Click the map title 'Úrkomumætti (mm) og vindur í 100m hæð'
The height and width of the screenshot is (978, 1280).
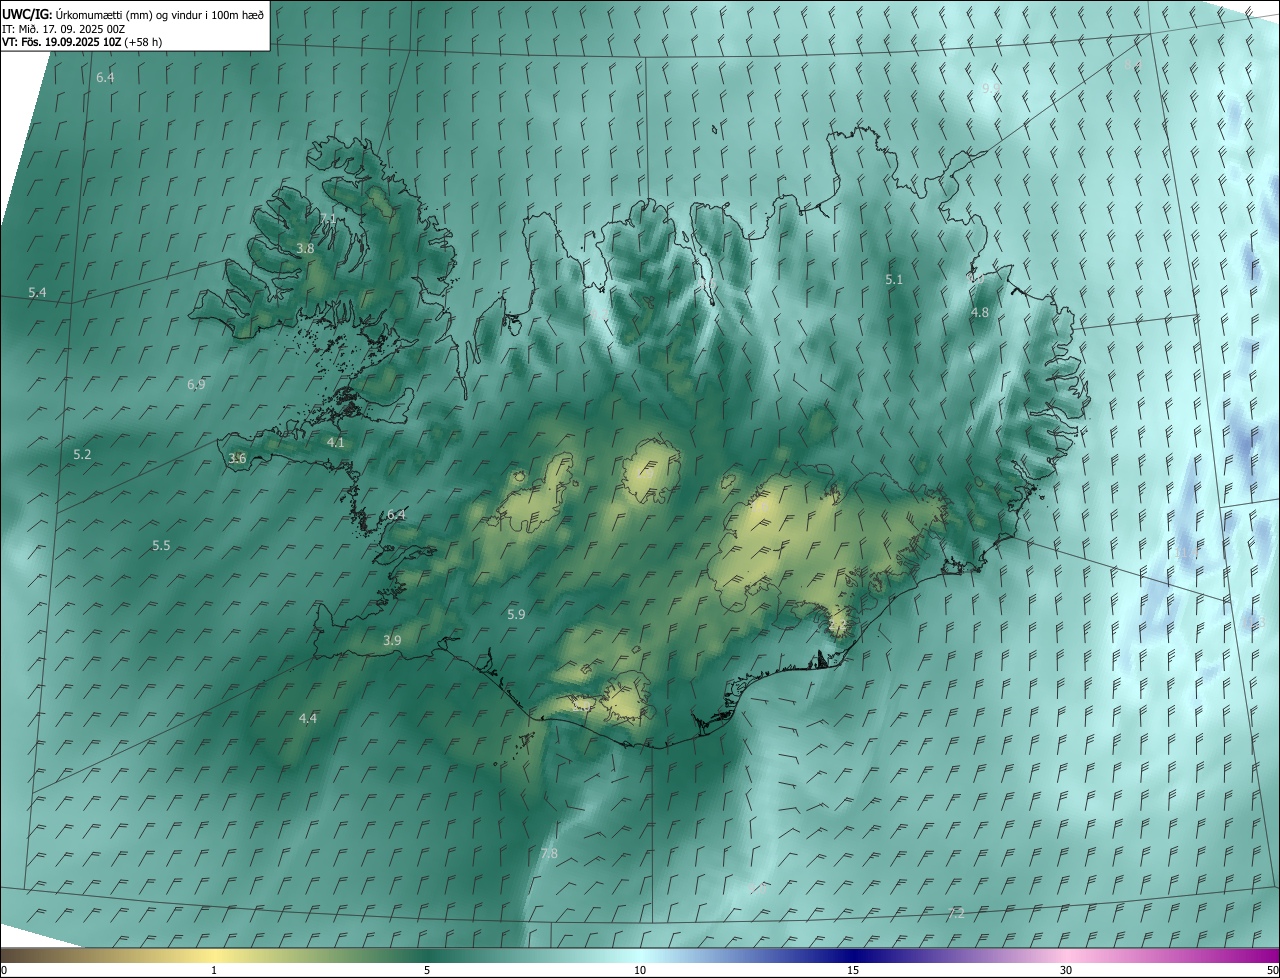click(x=160, y=14)
